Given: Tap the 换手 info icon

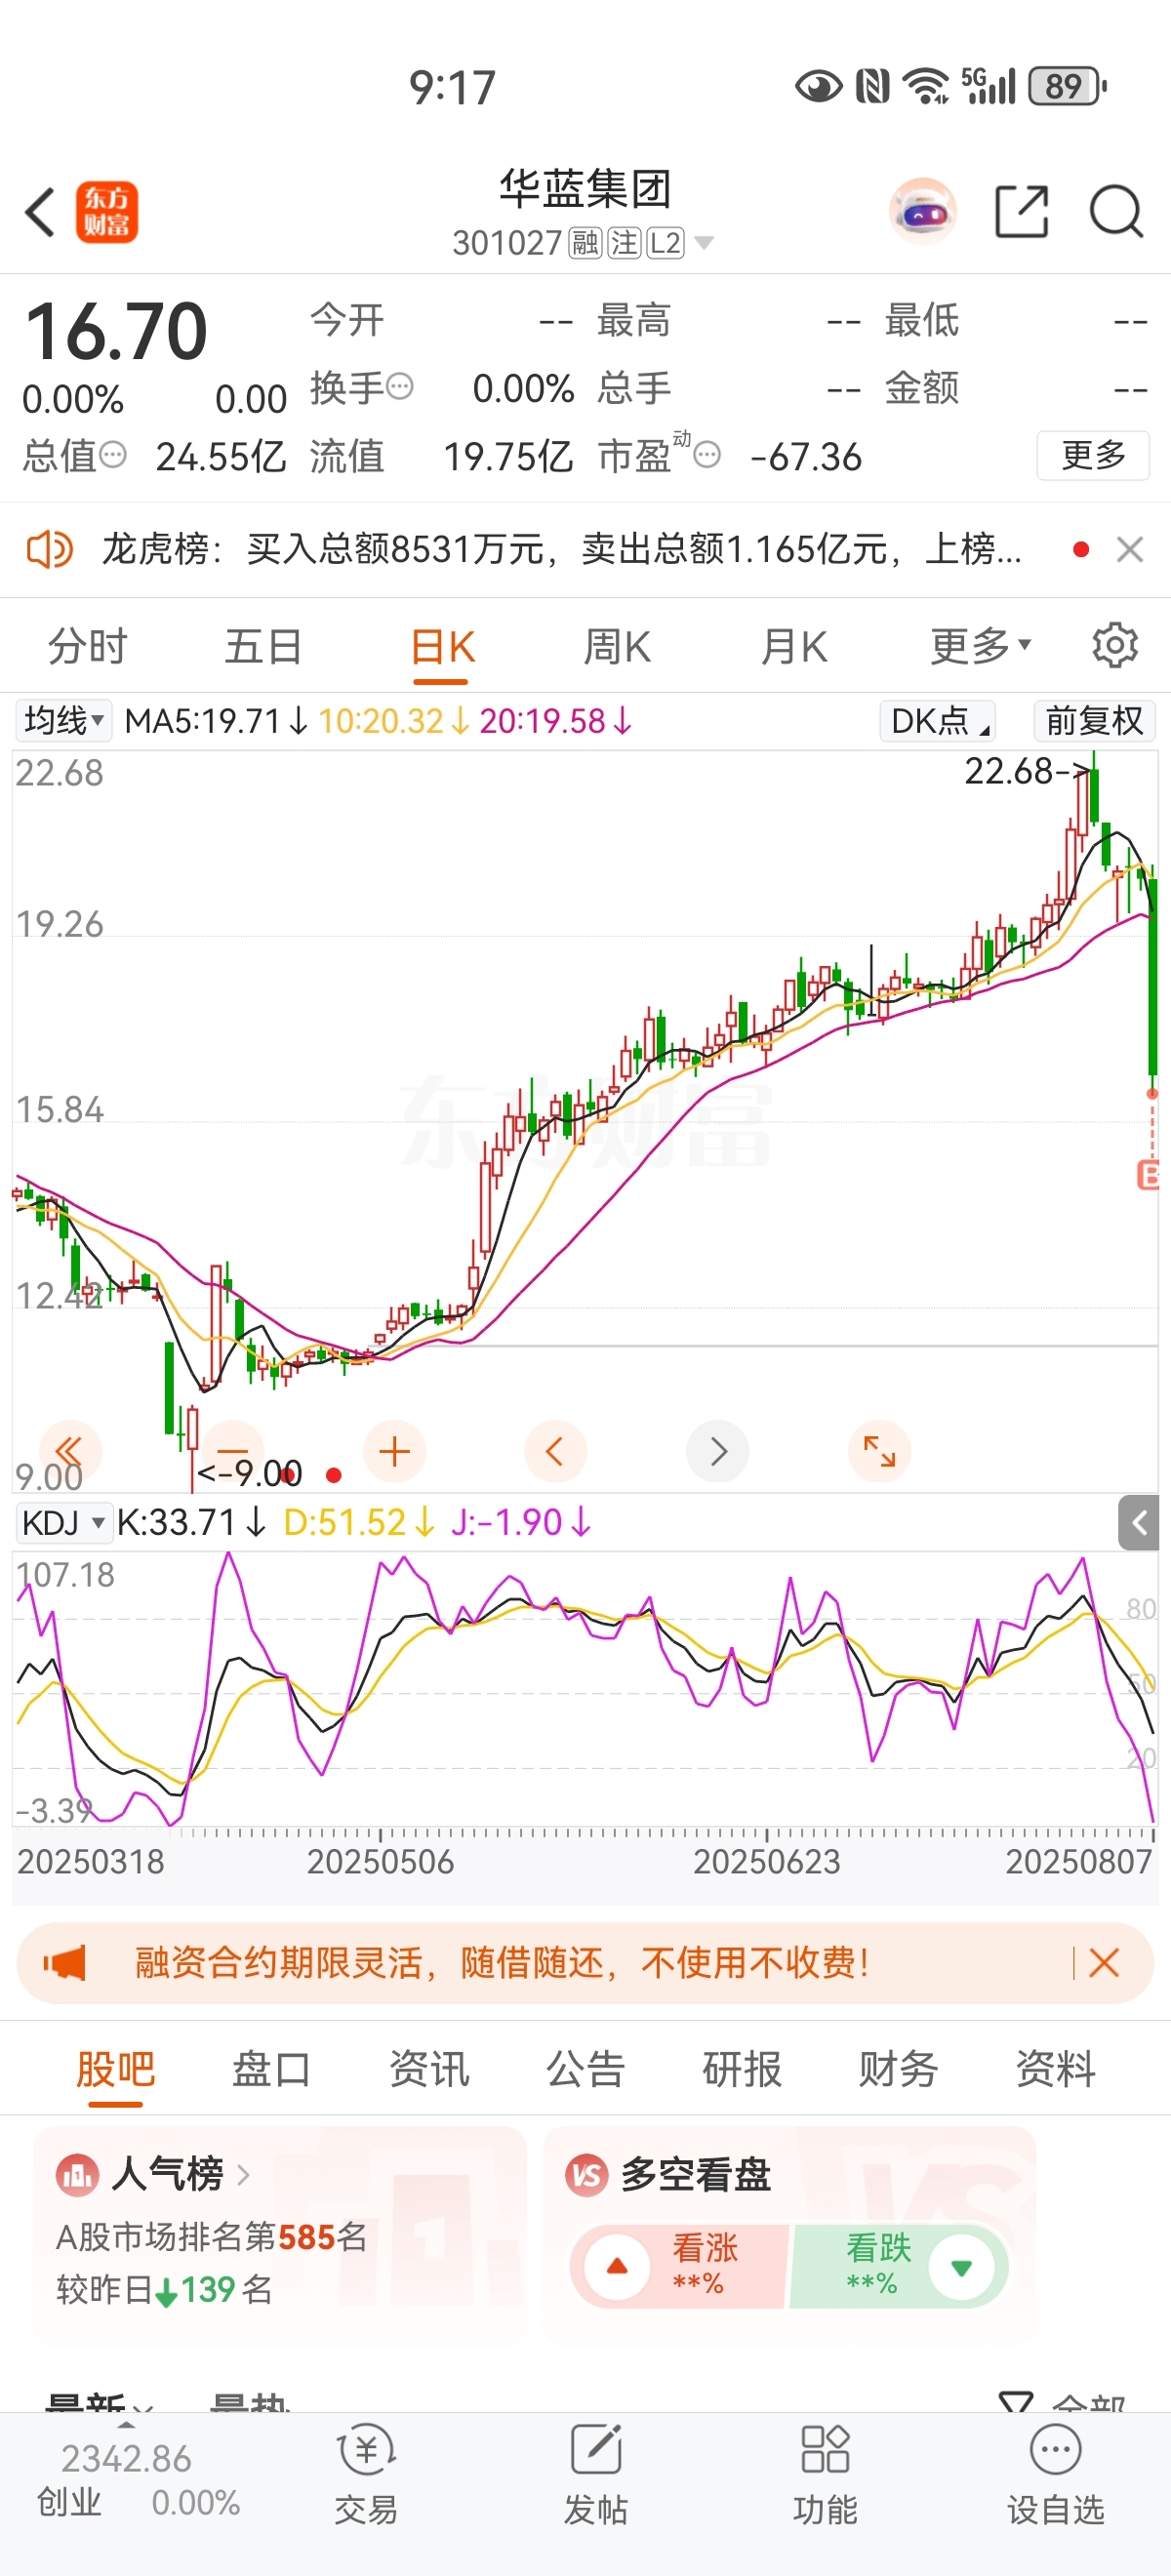Looking at the screenshot, I should point(400,386).
